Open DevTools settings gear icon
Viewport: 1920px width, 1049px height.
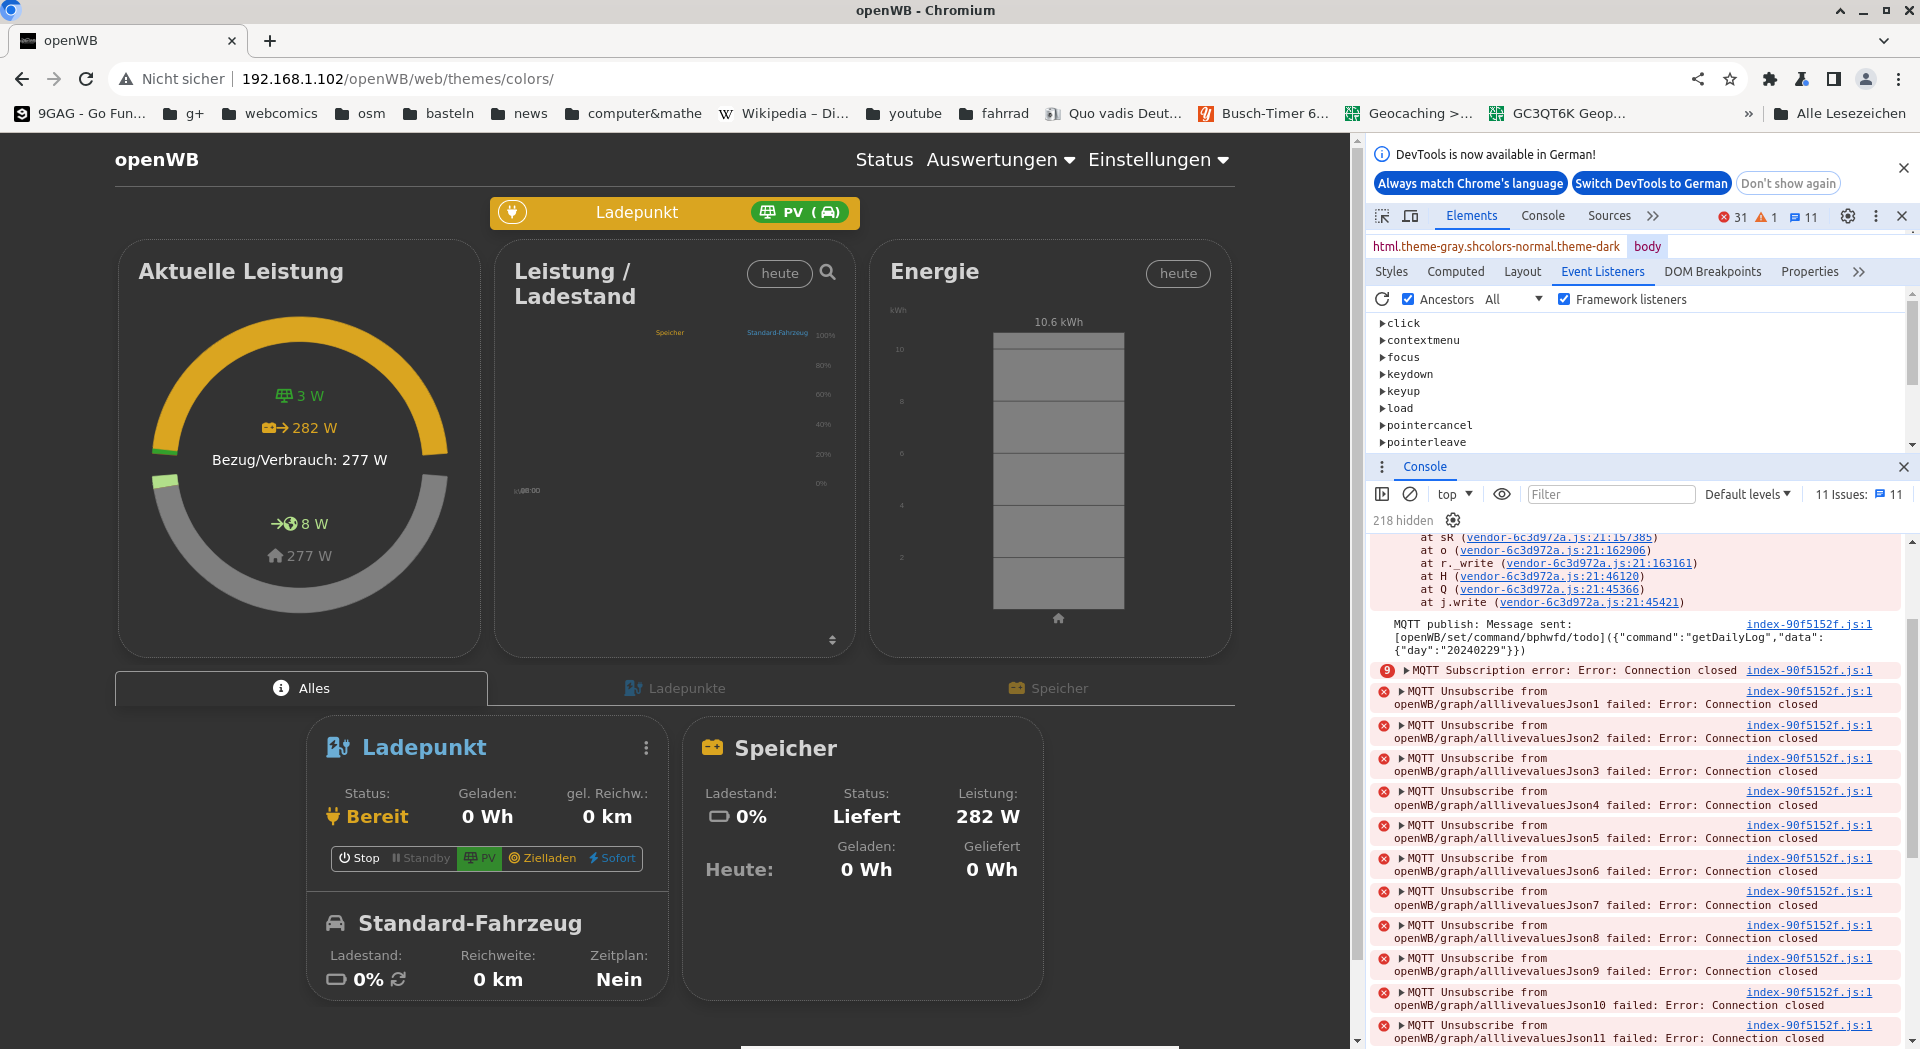point(1847,216)
